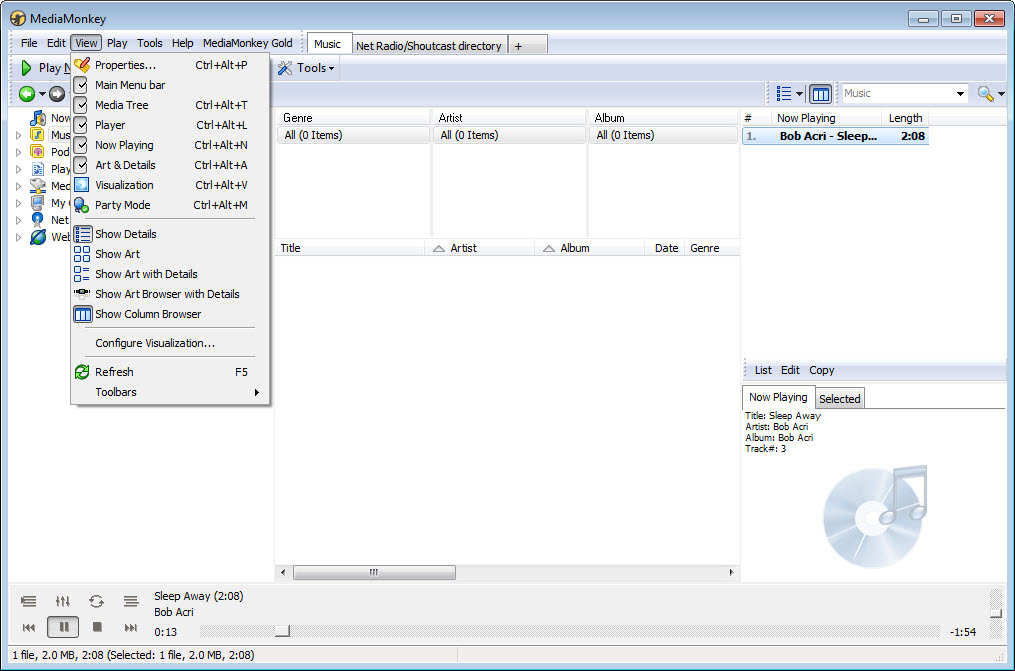Toggle the Media Tree checkbox

point(81,105)
